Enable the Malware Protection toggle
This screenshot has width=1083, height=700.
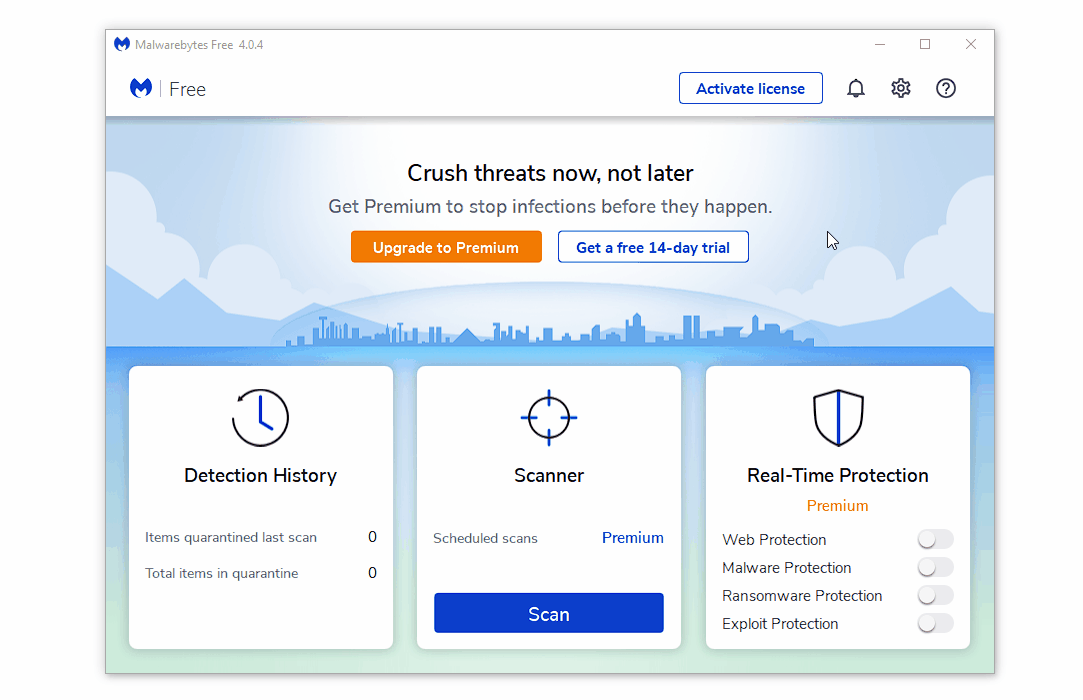pos(935,567)
